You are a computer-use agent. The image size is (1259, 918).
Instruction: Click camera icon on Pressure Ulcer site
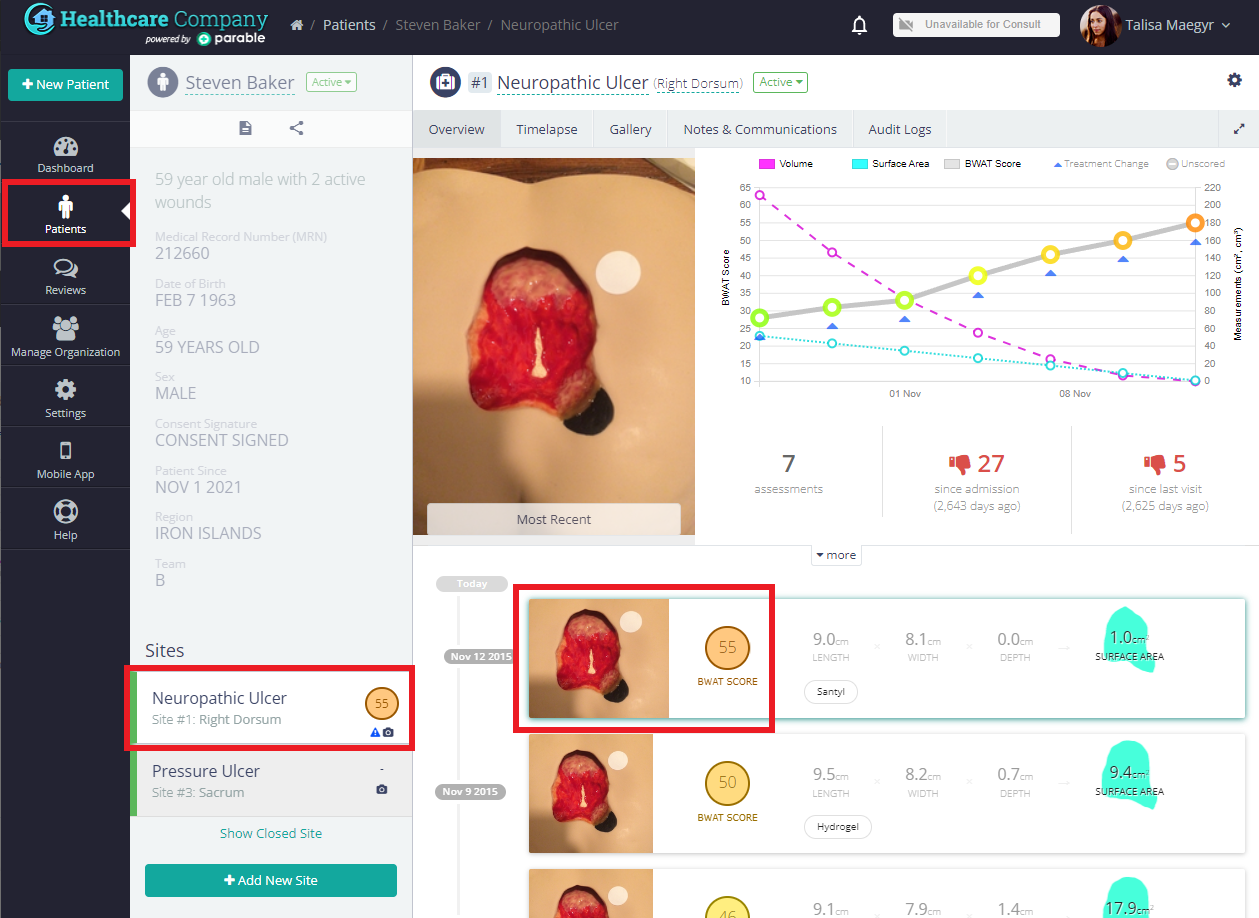(381, 789)
